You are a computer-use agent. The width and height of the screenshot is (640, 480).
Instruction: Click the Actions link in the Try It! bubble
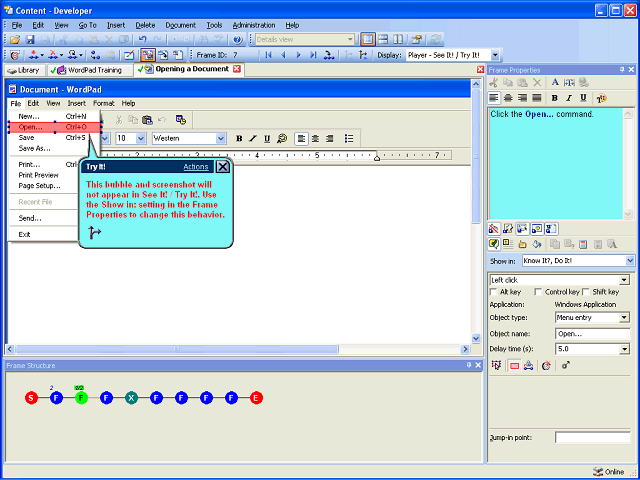pyautogui.click(x=196, y=167)
